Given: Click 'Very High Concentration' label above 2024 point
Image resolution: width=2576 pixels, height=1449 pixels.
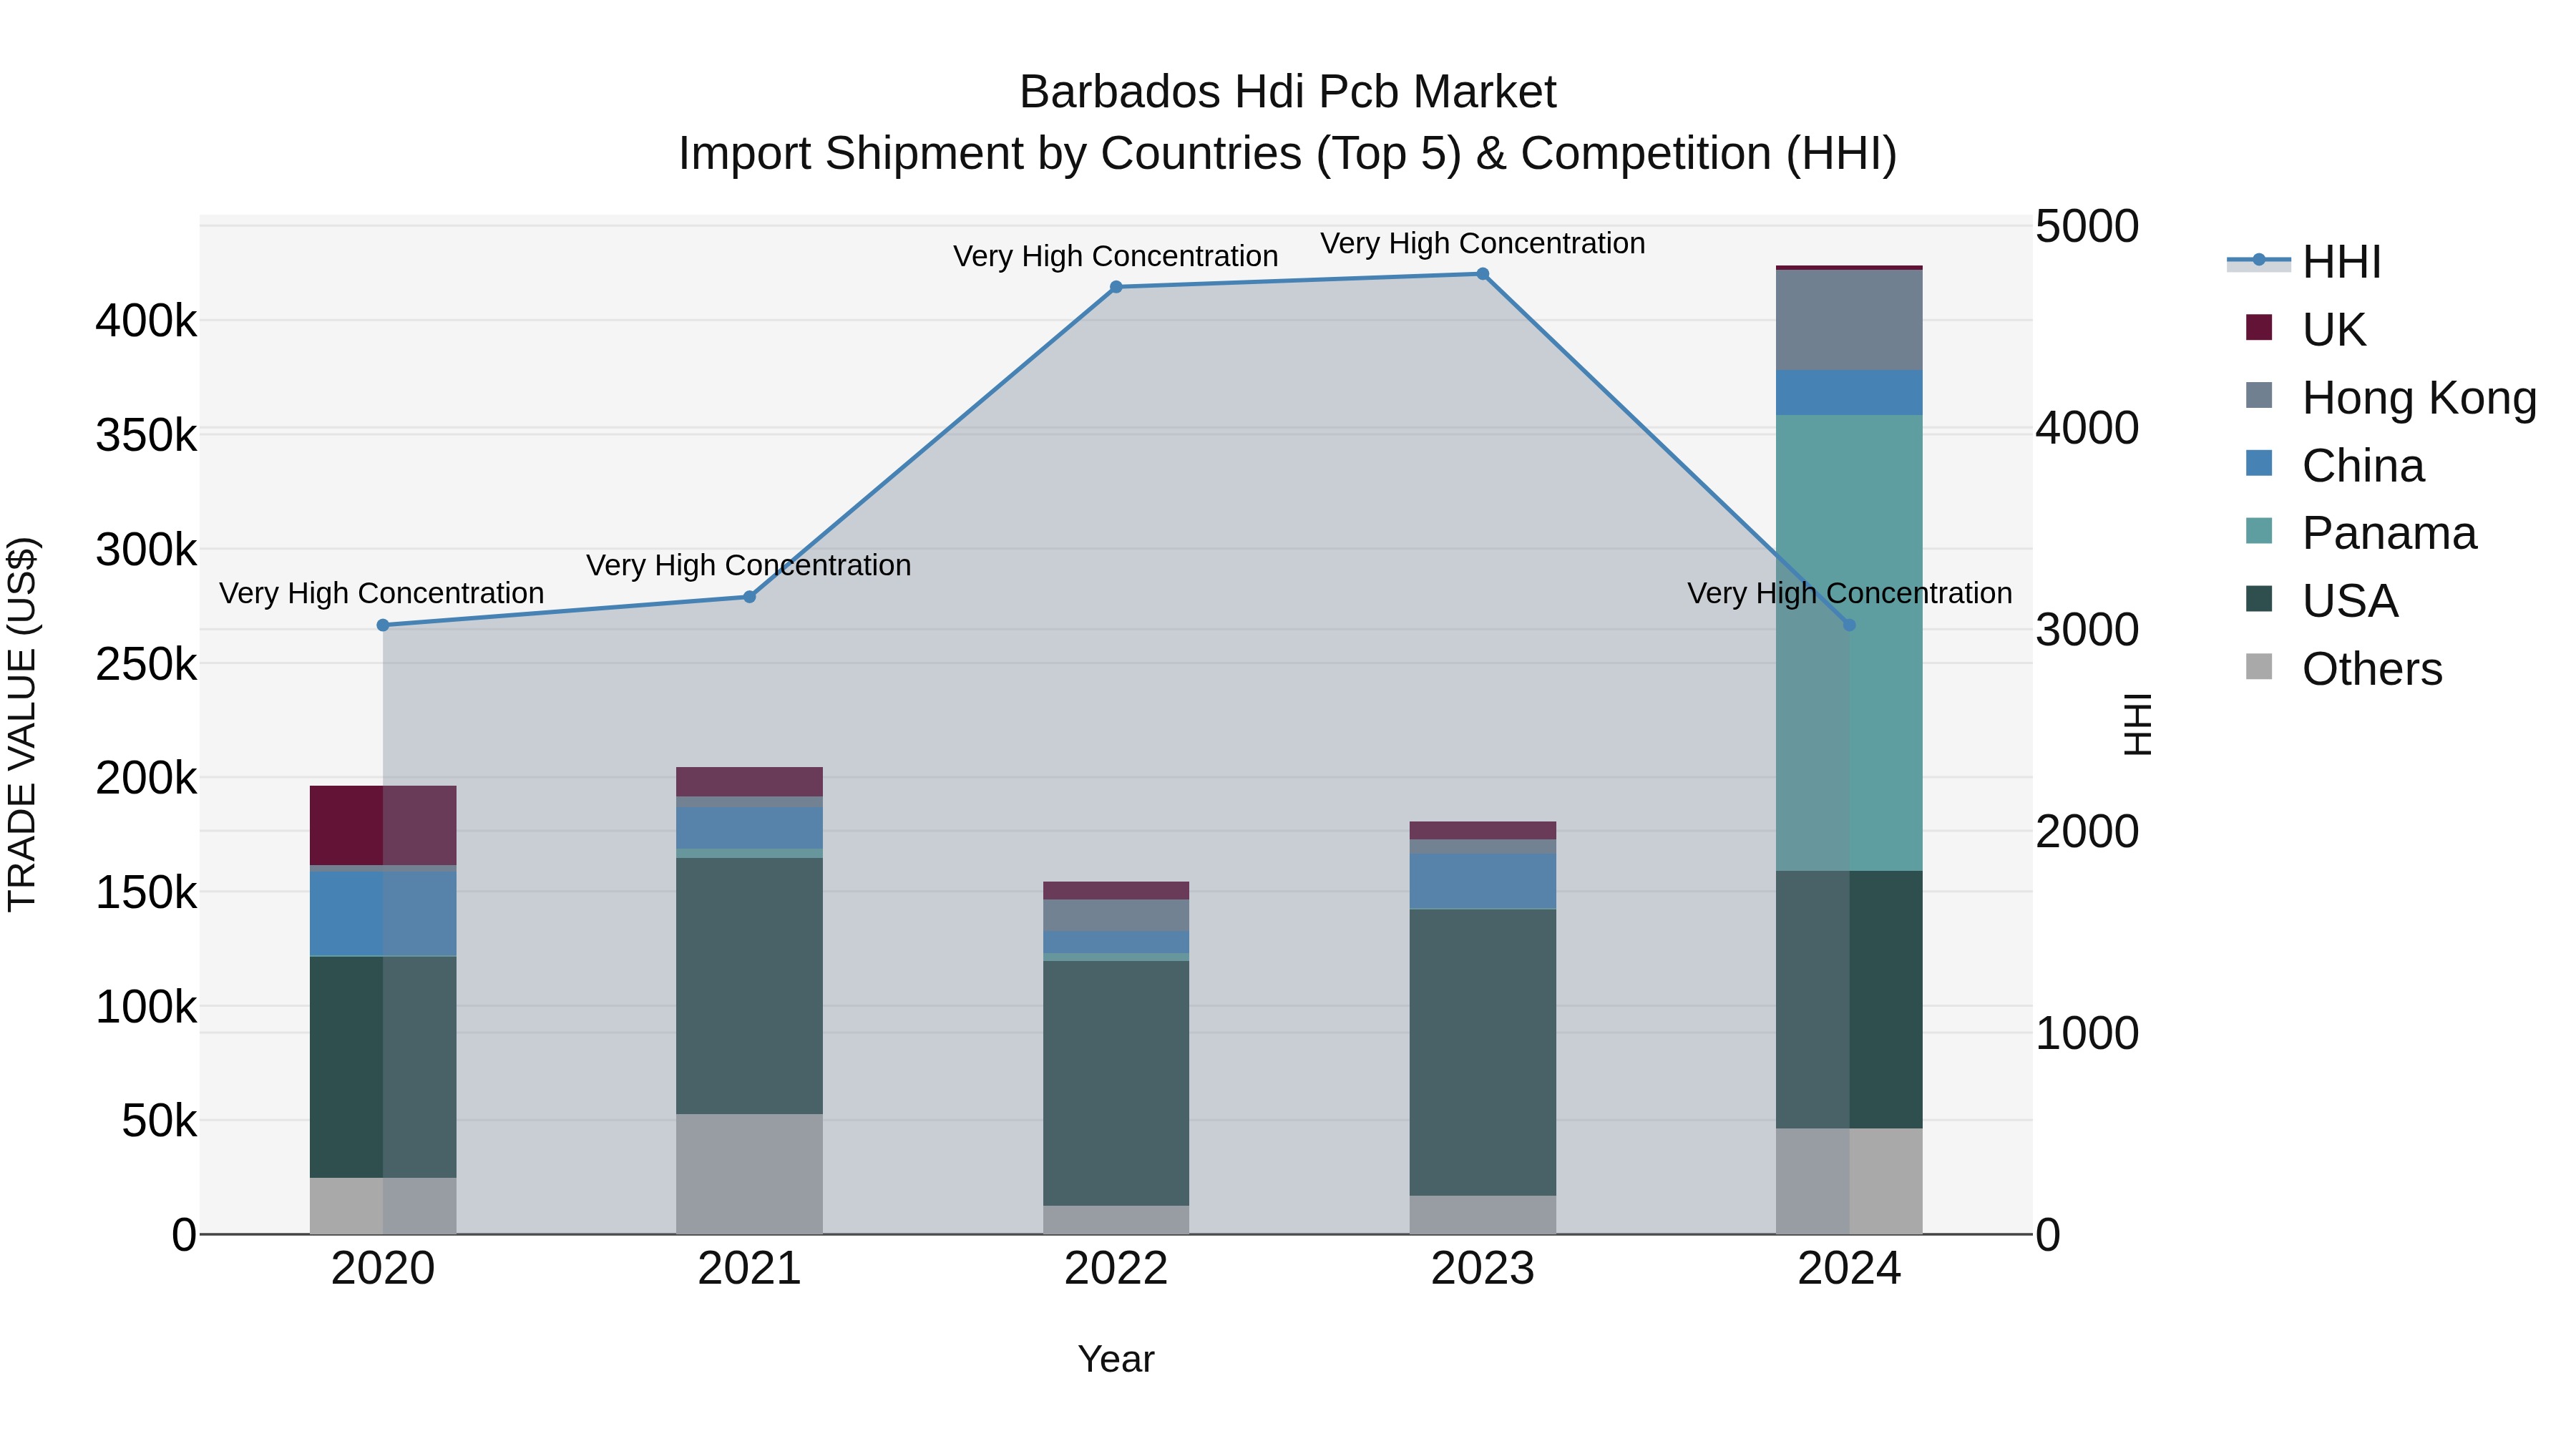Looking at the screenshot, I should (1850, 593).
